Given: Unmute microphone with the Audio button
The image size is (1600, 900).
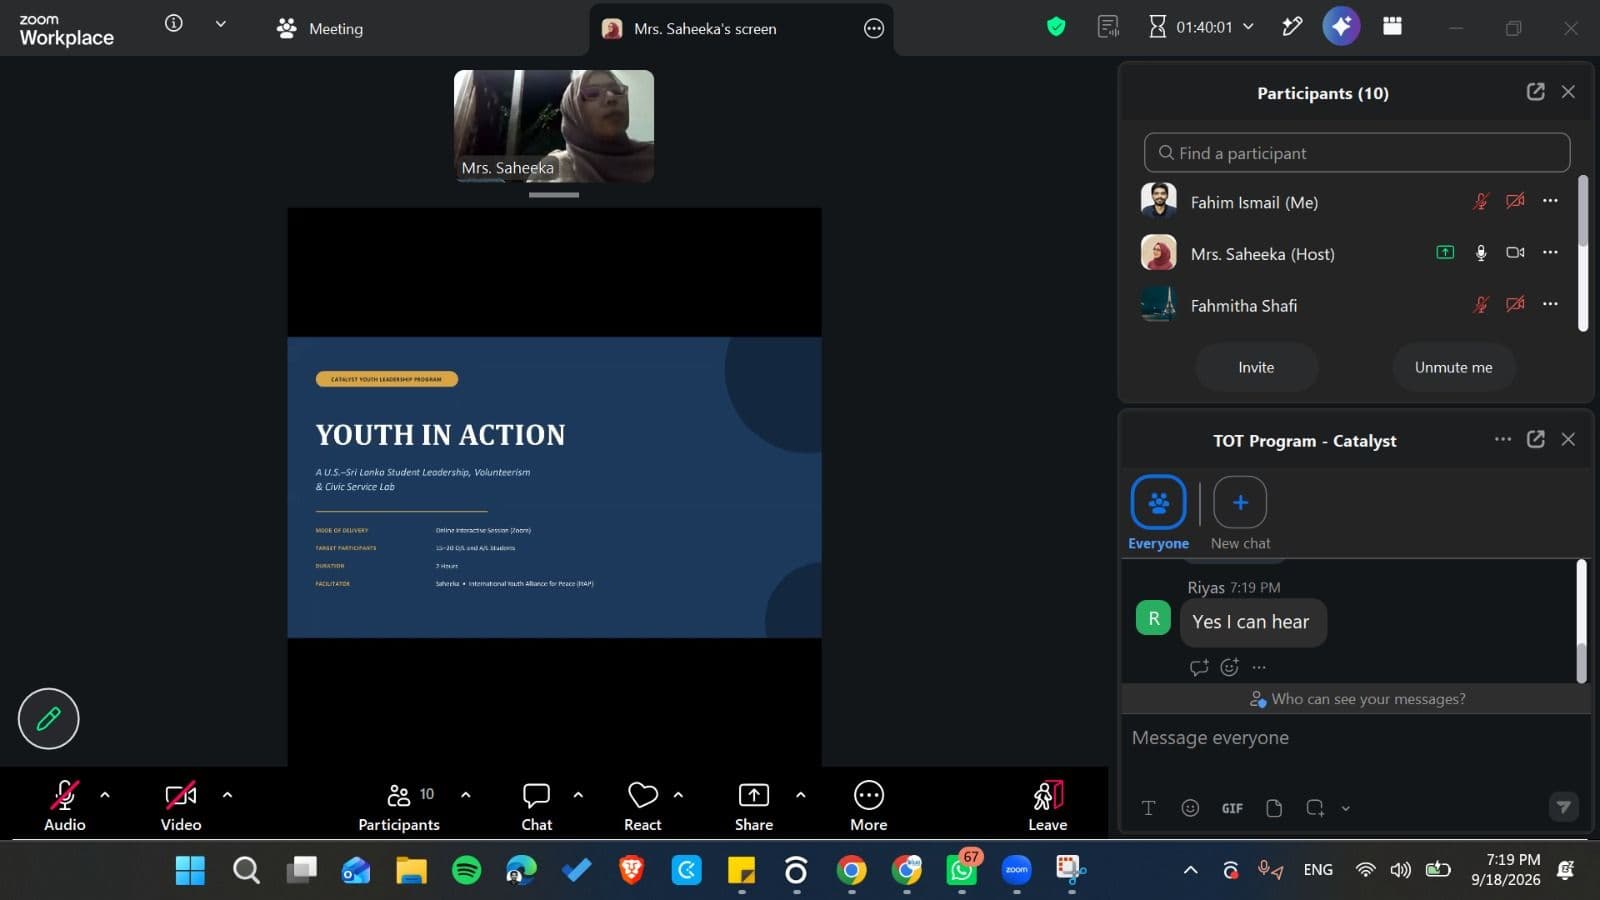Looking at the screenshot, I should 64,805.
